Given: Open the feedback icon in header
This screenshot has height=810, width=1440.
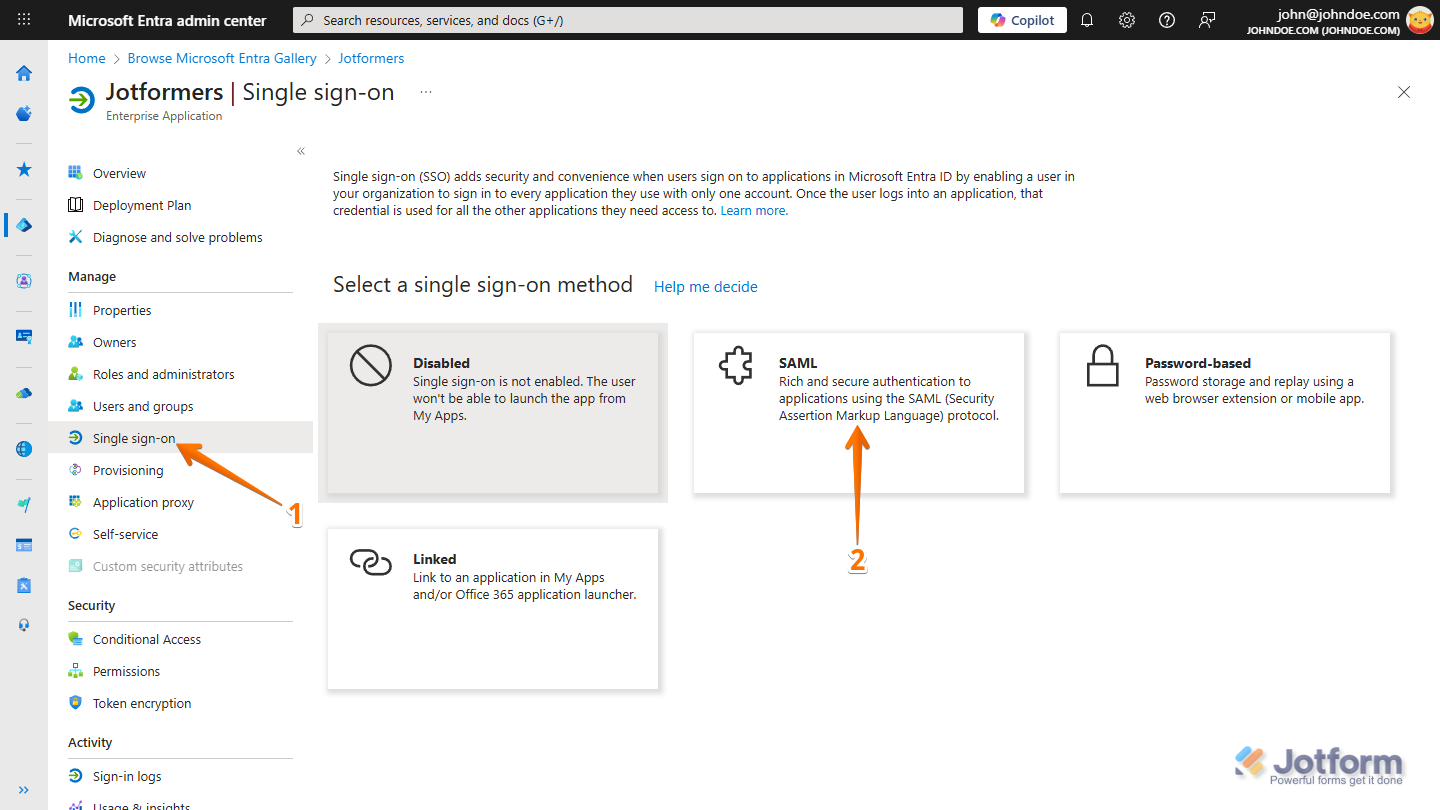Looking at the screenshot, I should click(x=1208, y=20).
